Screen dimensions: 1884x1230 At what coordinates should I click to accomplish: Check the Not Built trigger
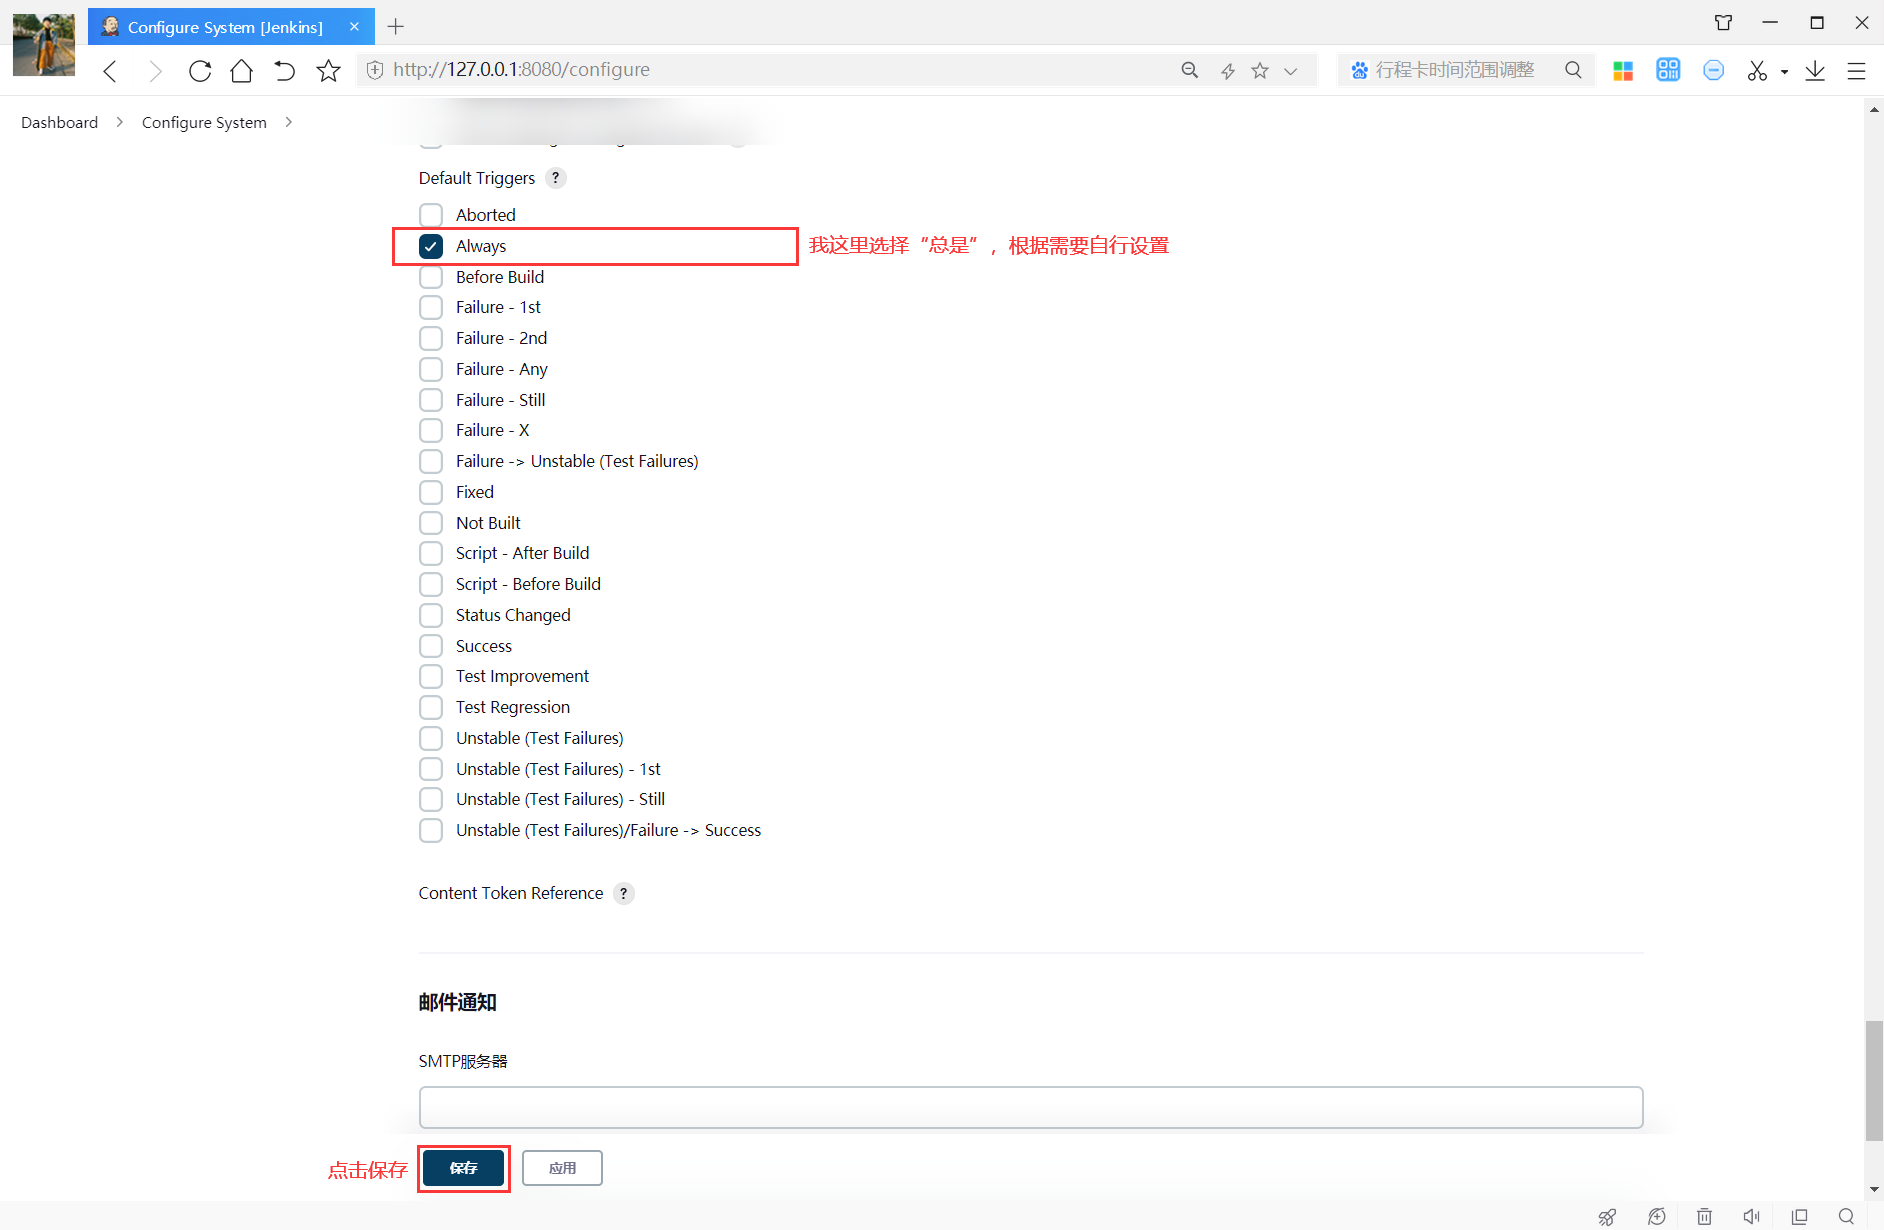click(x=431, y=523)
